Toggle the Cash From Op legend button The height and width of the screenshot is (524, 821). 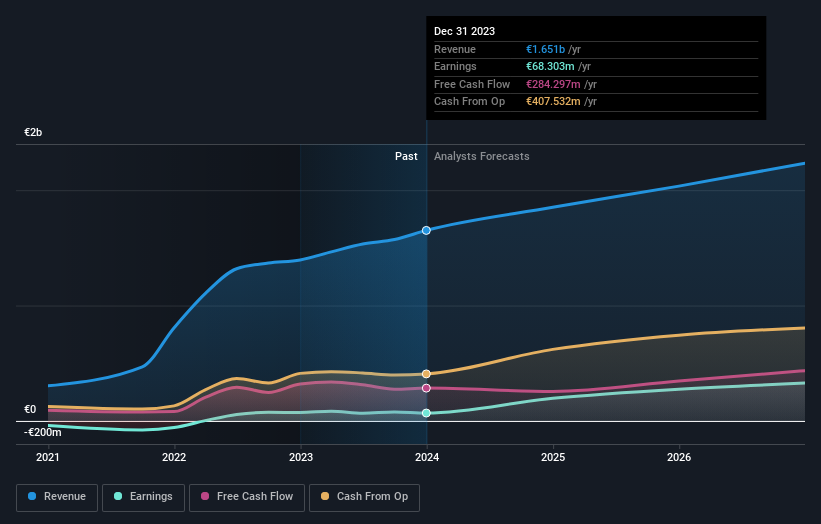364,497
